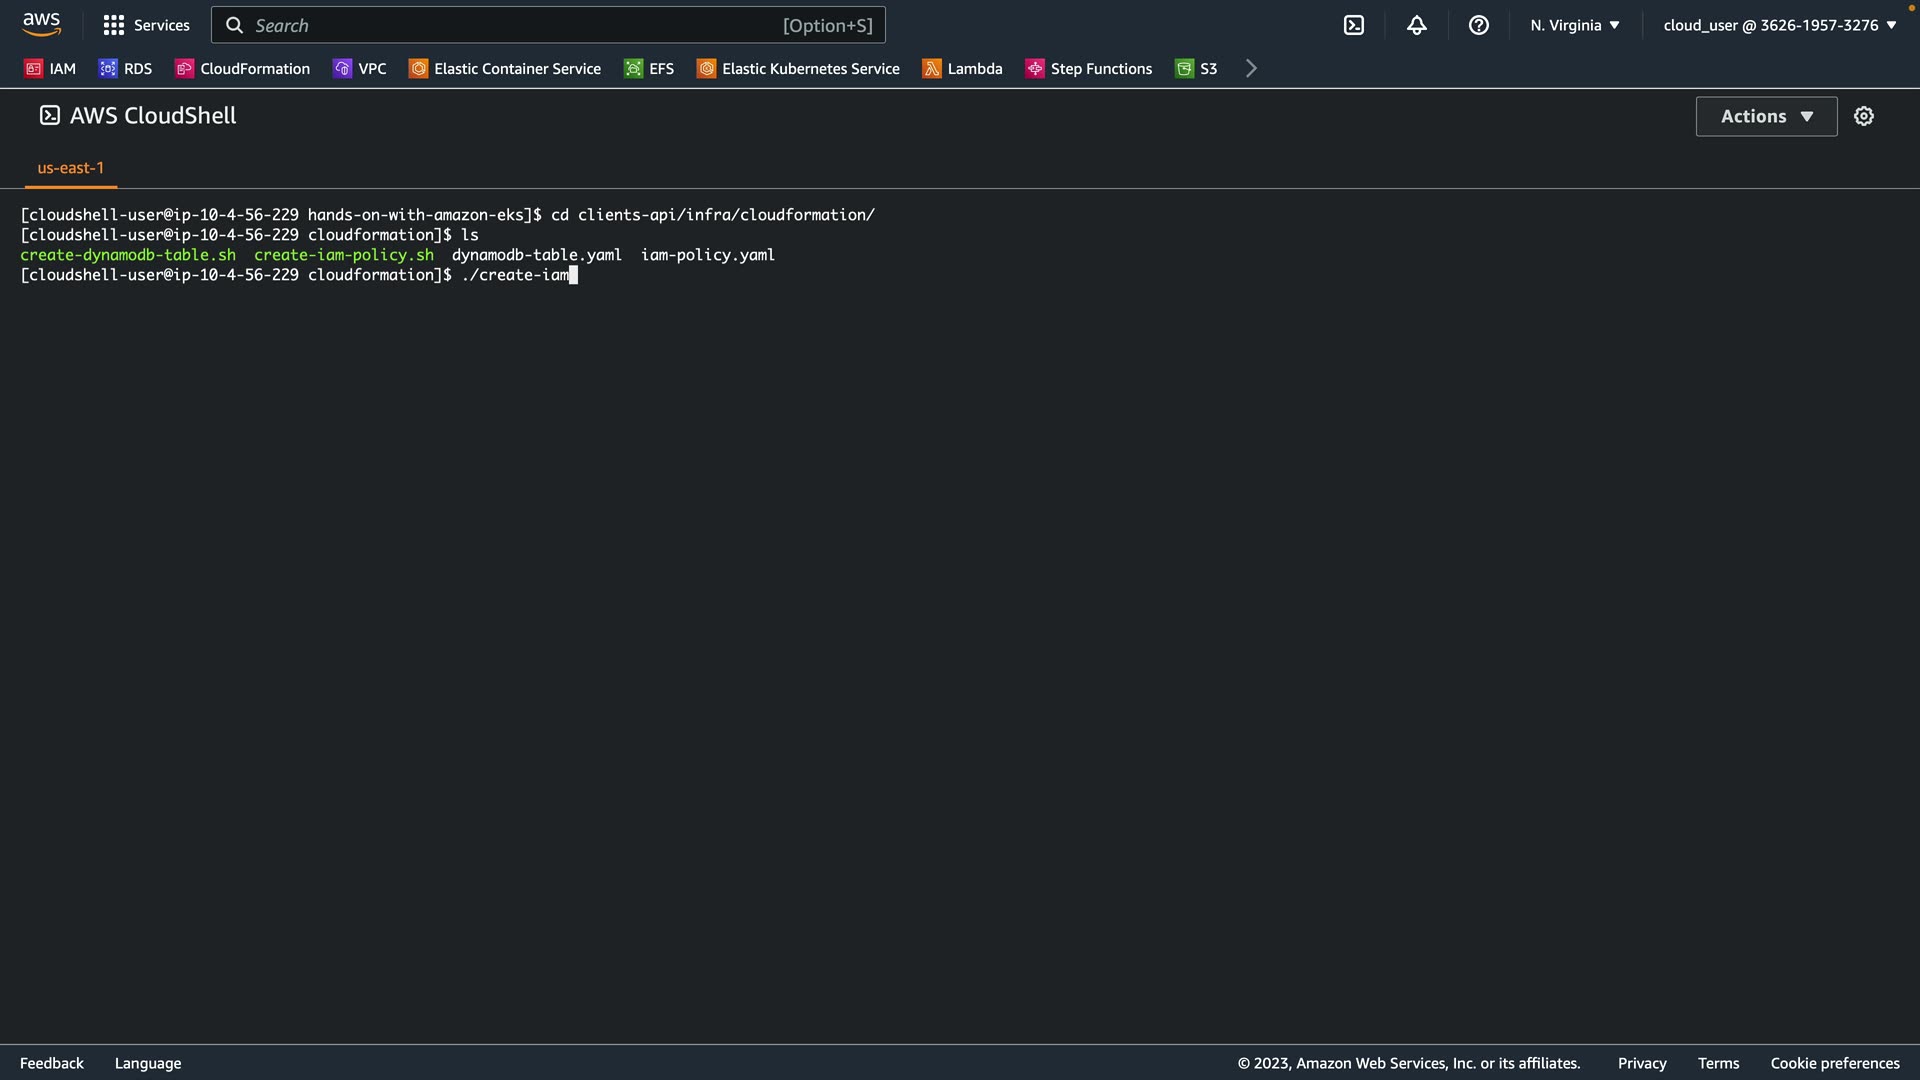The image size is (1920, 1080).
Task: Open the Services grid menu
Action: coord(146,25)
